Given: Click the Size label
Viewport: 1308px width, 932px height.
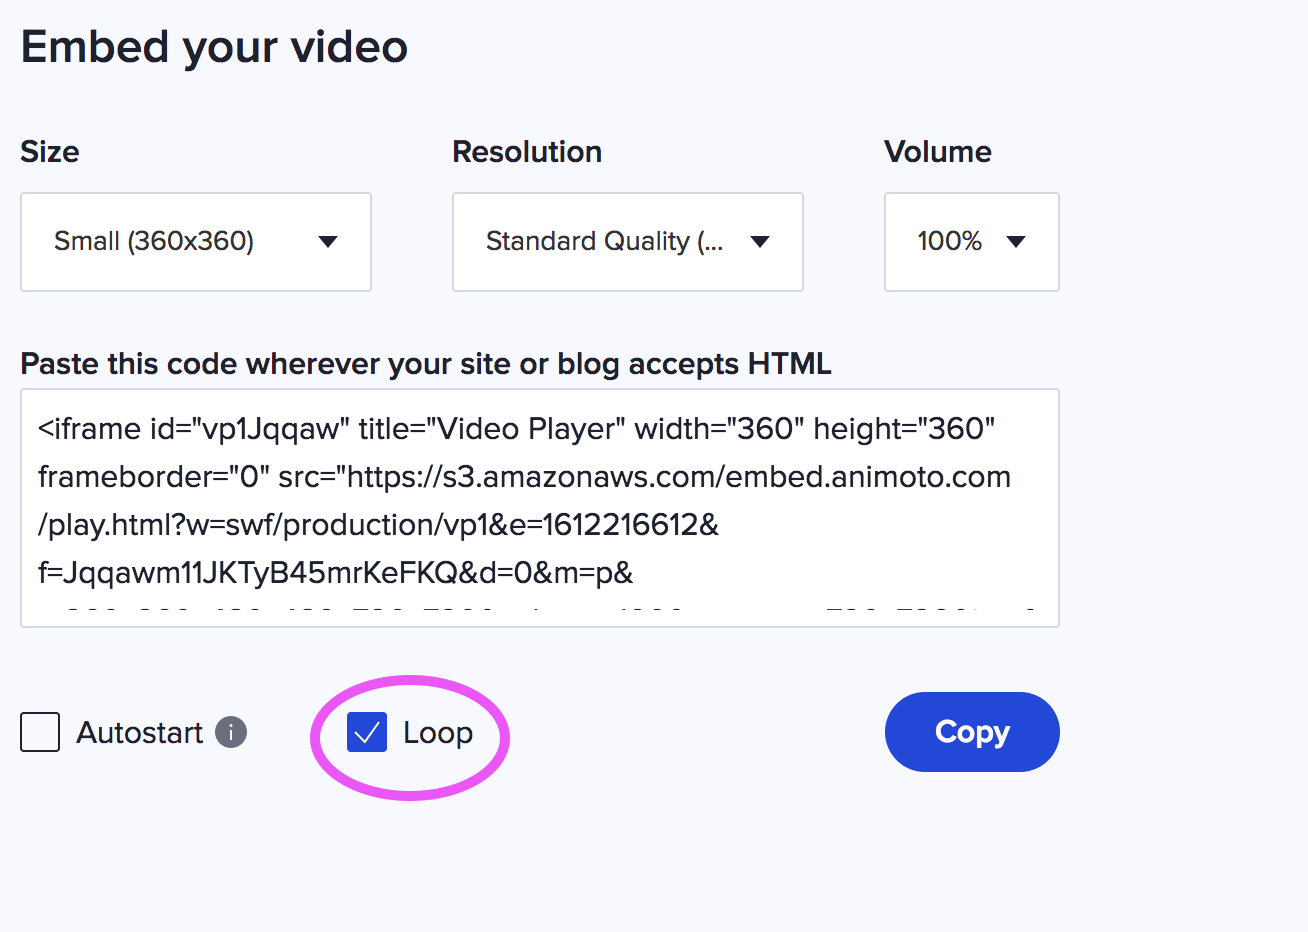Looking at the screenshot, I should click(50, 152).
